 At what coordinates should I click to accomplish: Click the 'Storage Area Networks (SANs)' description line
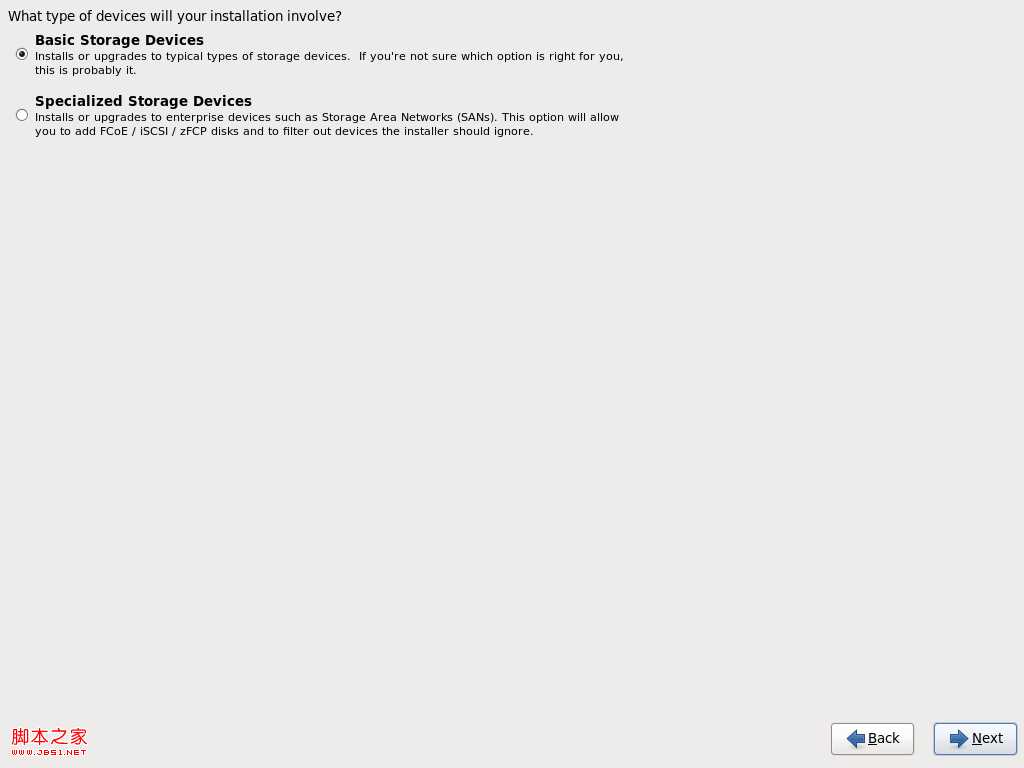coord(409,118)
